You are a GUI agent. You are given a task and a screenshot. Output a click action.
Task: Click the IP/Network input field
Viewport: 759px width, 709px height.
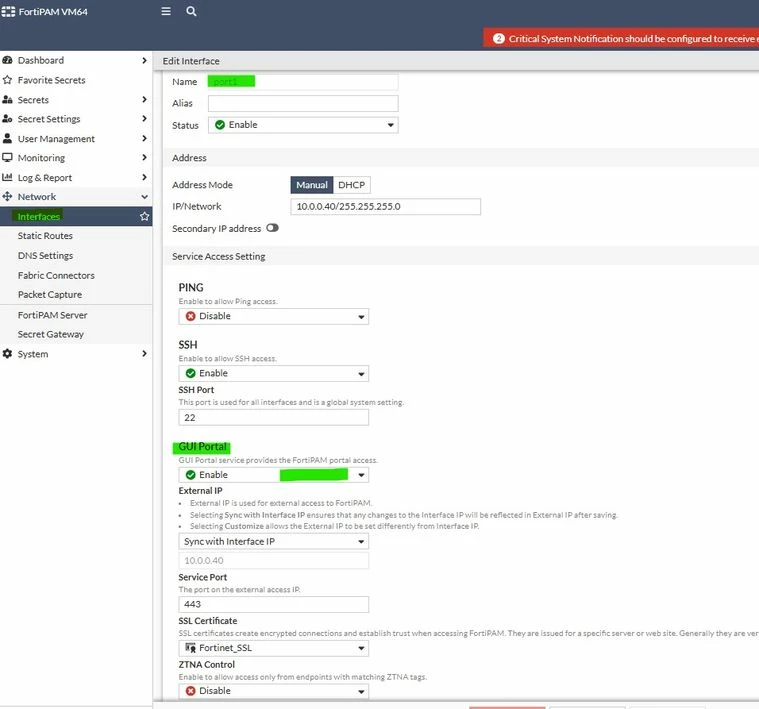pos(385,207)
